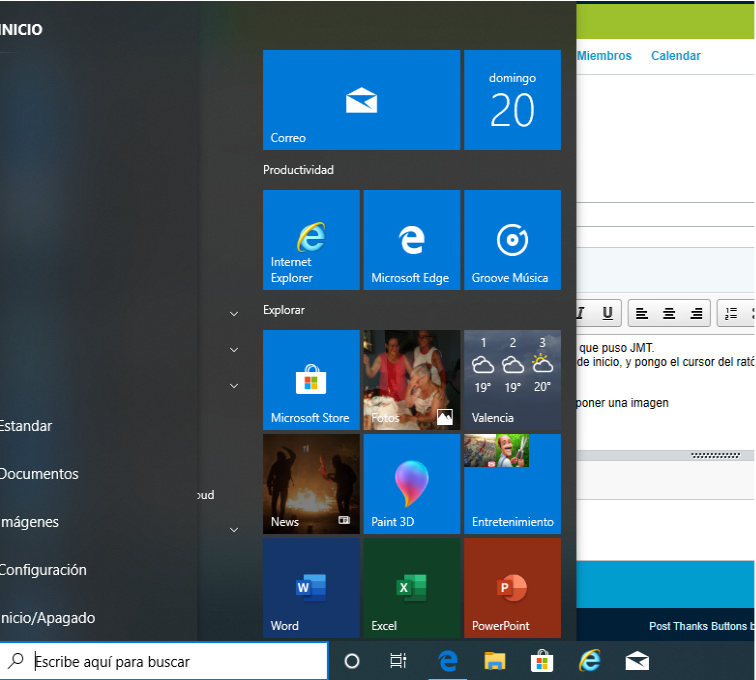The height and width of the screenshot is (680, 756).
Task: Click the Cortana circle icon on the taskbar
Action: (x=351, y=661)
